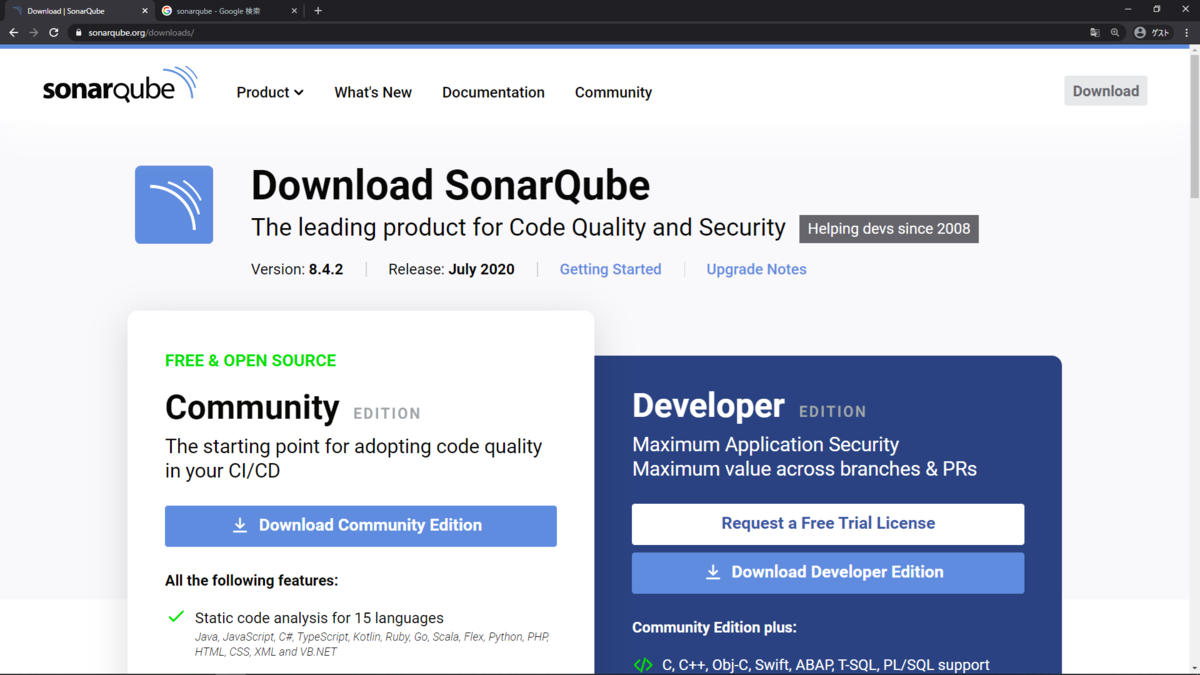Switch to sonarqube Google search tab
Viewport: 1200px width, 675px height.
click(x=230, y=11)
